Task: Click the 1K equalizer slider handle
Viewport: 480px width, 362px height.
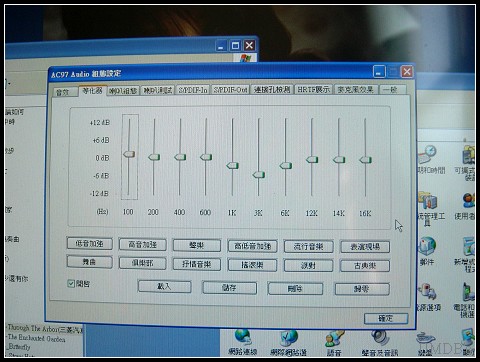Action: pos(232,165)
